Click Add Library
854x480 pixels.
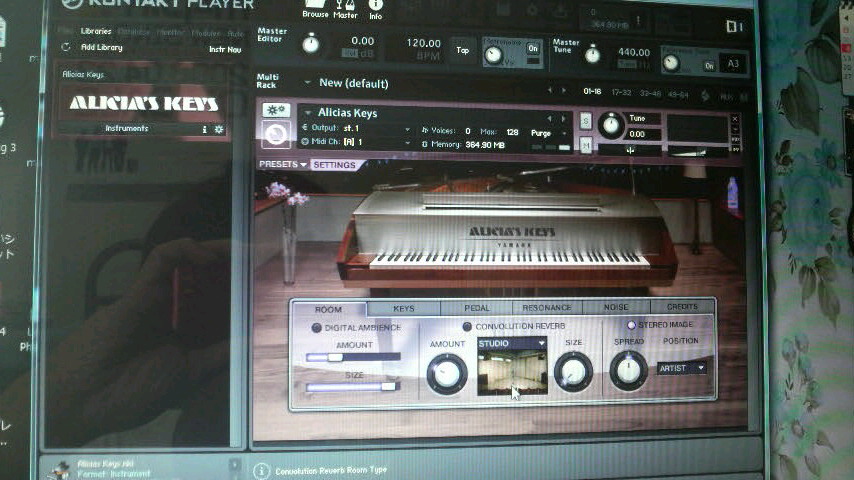(102, 47)
